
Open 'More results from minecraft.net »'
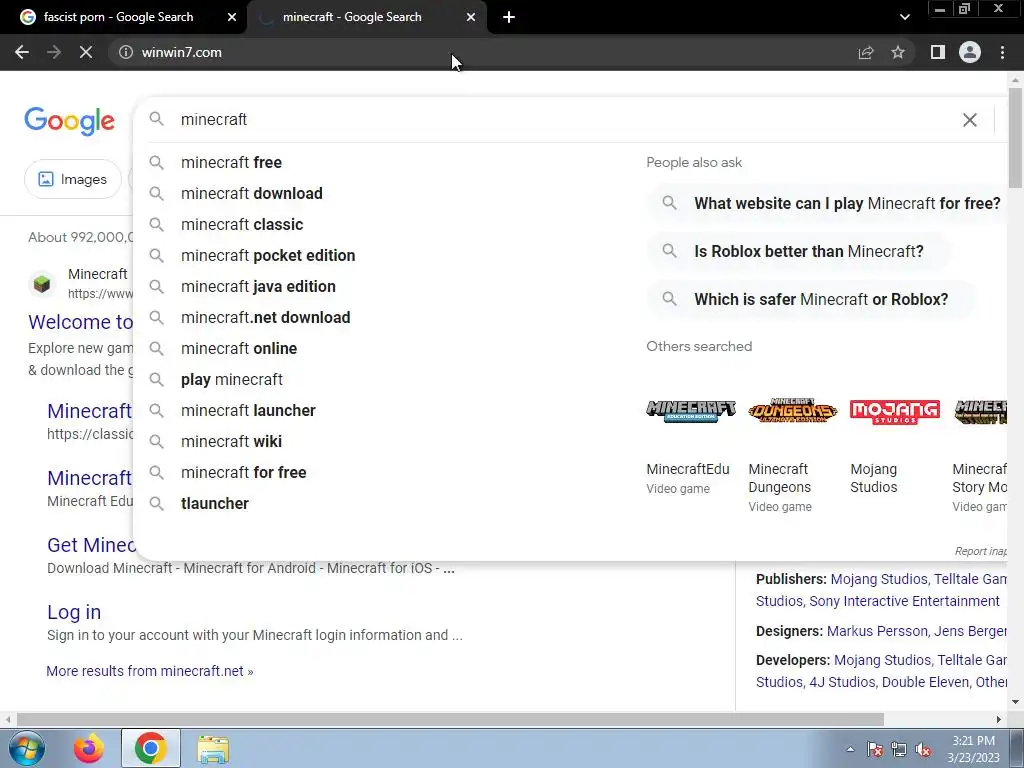pyautogui.click(x=150, y=671)
